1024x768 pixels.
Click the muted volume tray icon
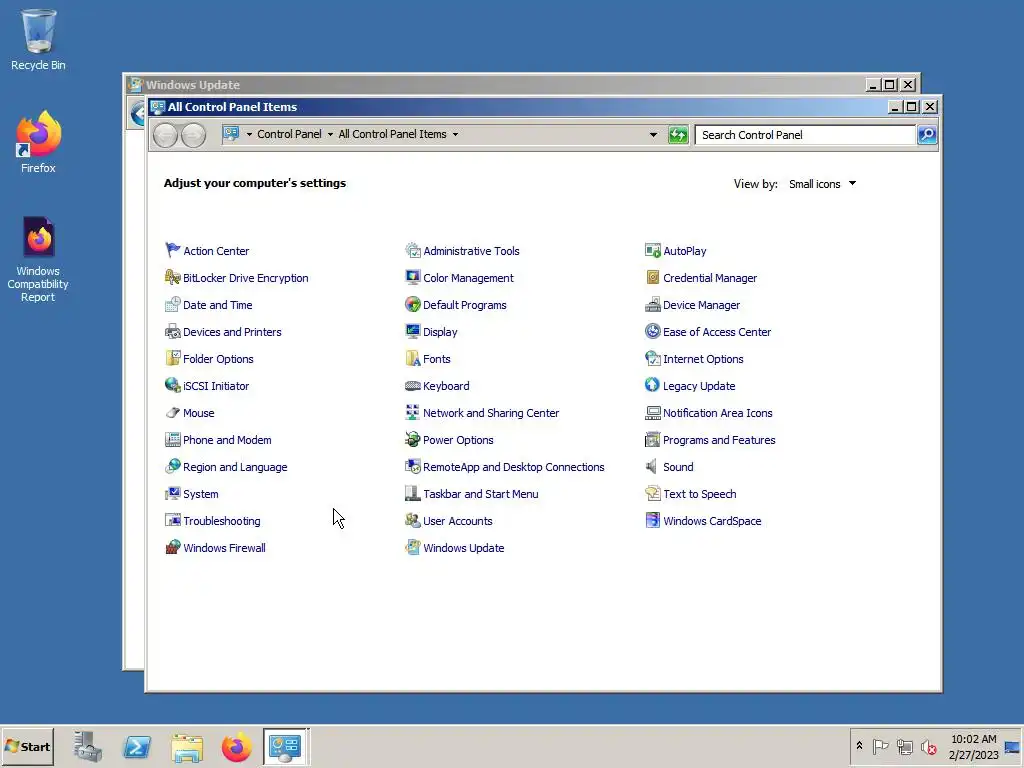(929, 746)
